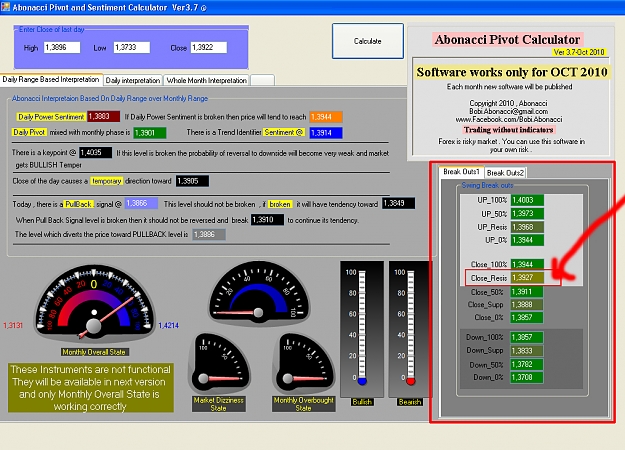Click the blue 1,4214 monthly high value

click(x=168, y=325)
